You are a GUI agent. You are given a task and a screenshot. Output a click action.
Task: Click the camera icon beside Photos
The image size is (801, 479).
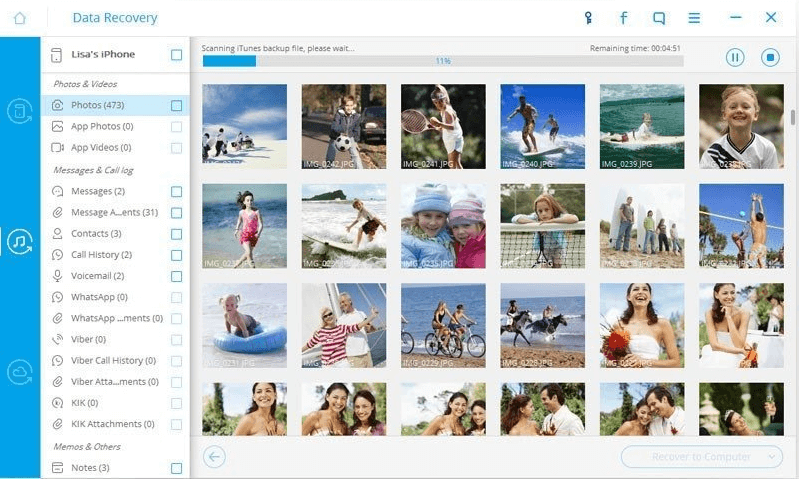[x=57, y=105]
